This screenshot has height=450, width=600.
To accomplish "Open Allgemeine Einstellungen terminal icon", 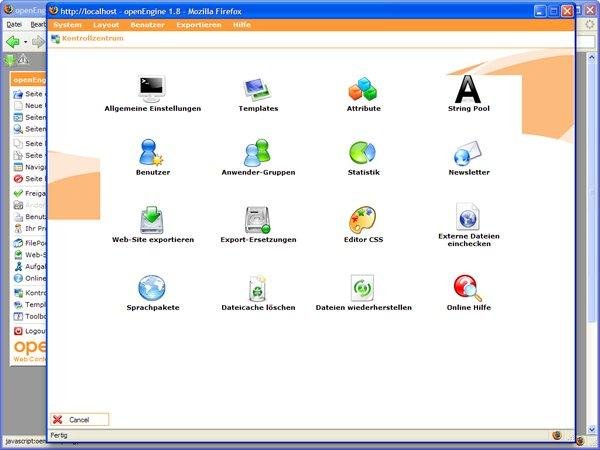I will 152,89.
